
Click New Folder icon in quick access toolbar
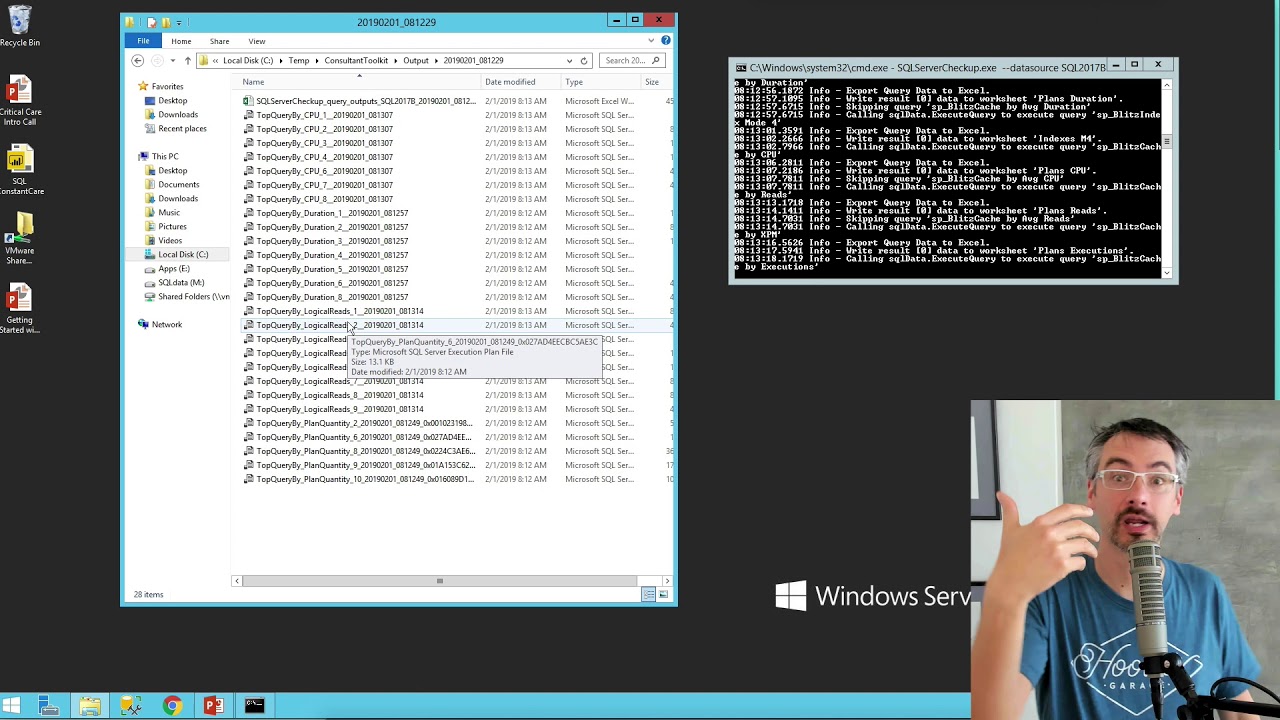click(x=165, y=22)
